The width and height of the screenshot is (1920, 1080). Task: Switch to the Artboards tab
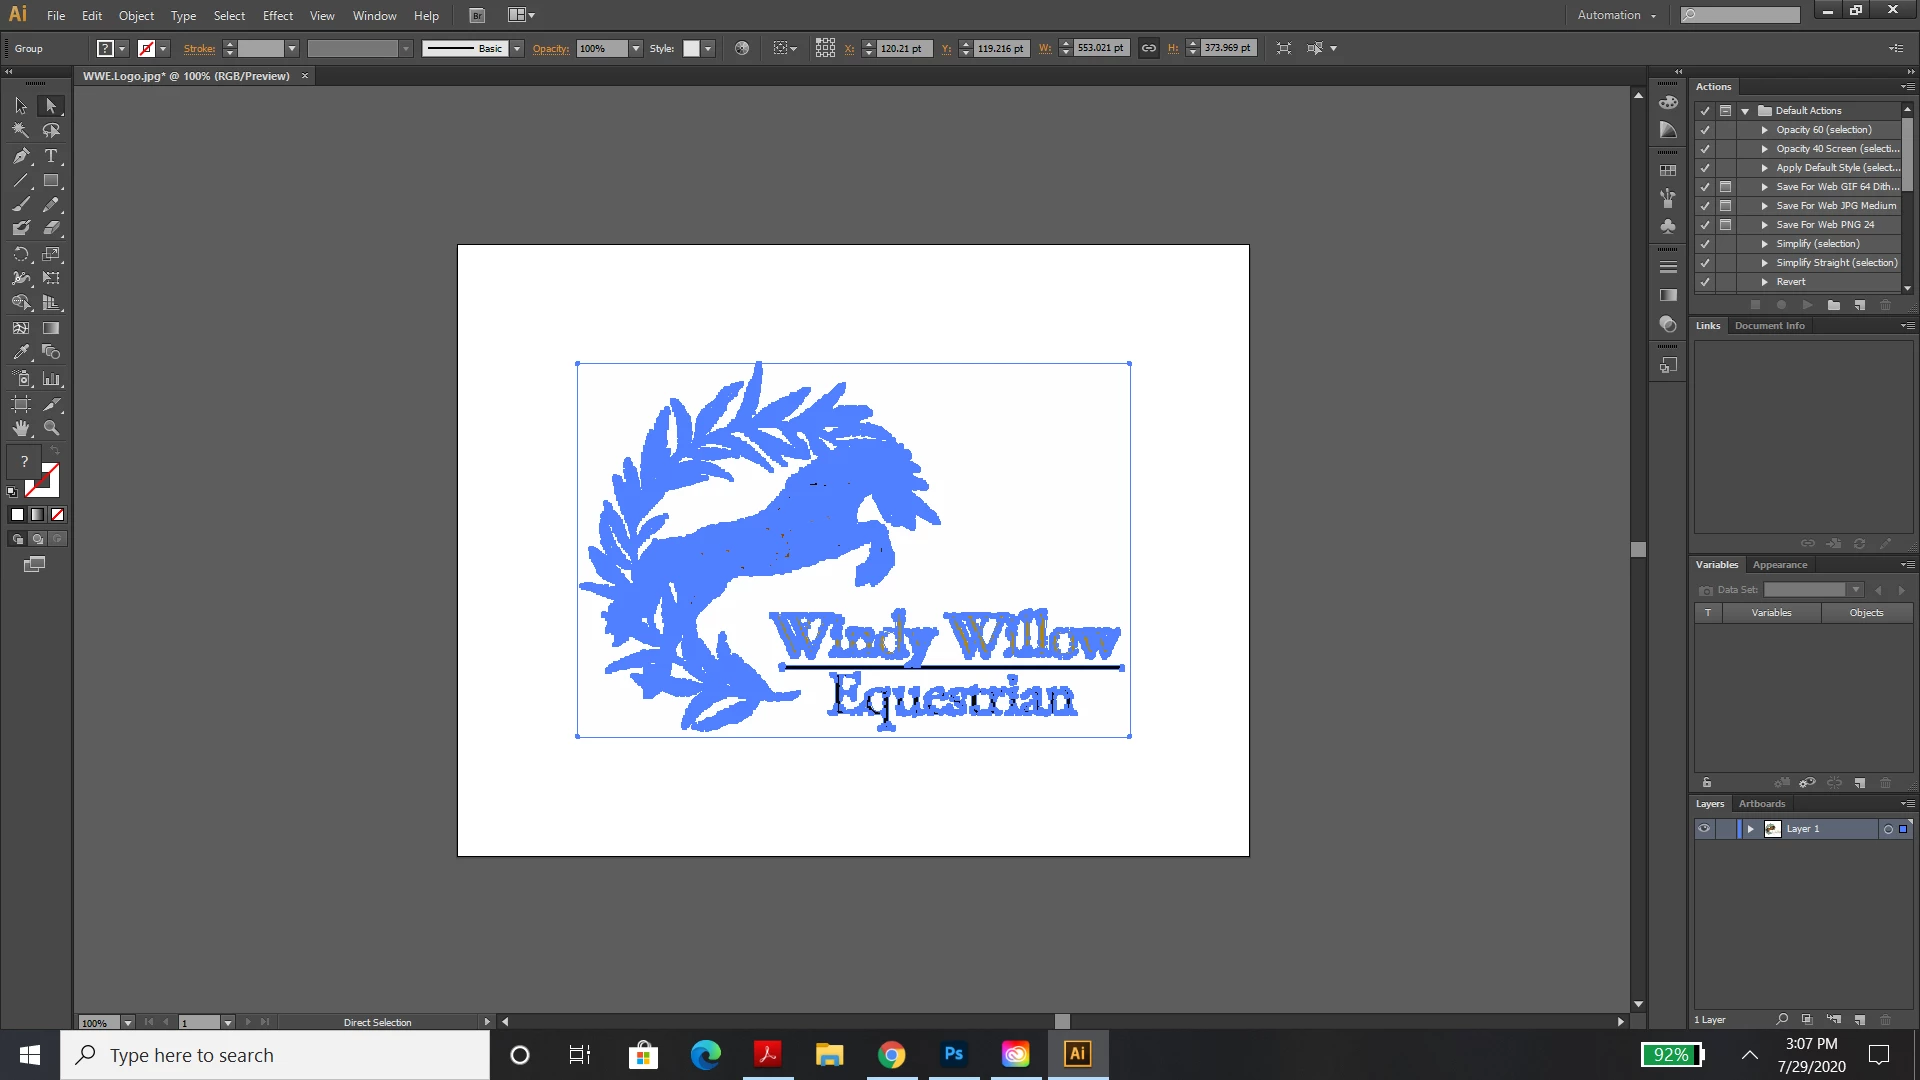click(x=1761, y=804)
